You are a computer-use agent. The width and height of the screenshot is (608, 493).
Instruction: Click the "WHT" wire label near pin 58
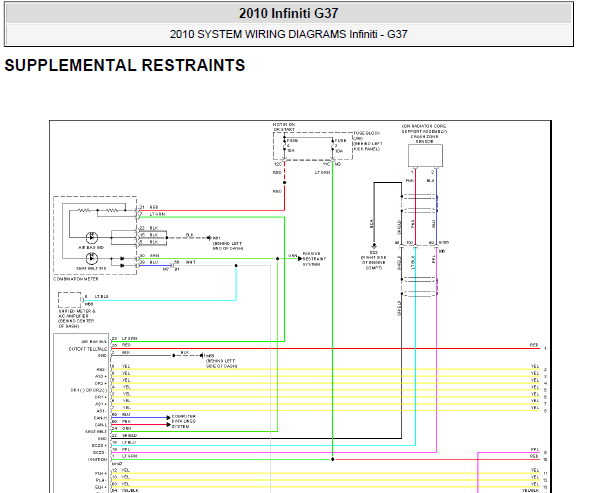[190, 263]
